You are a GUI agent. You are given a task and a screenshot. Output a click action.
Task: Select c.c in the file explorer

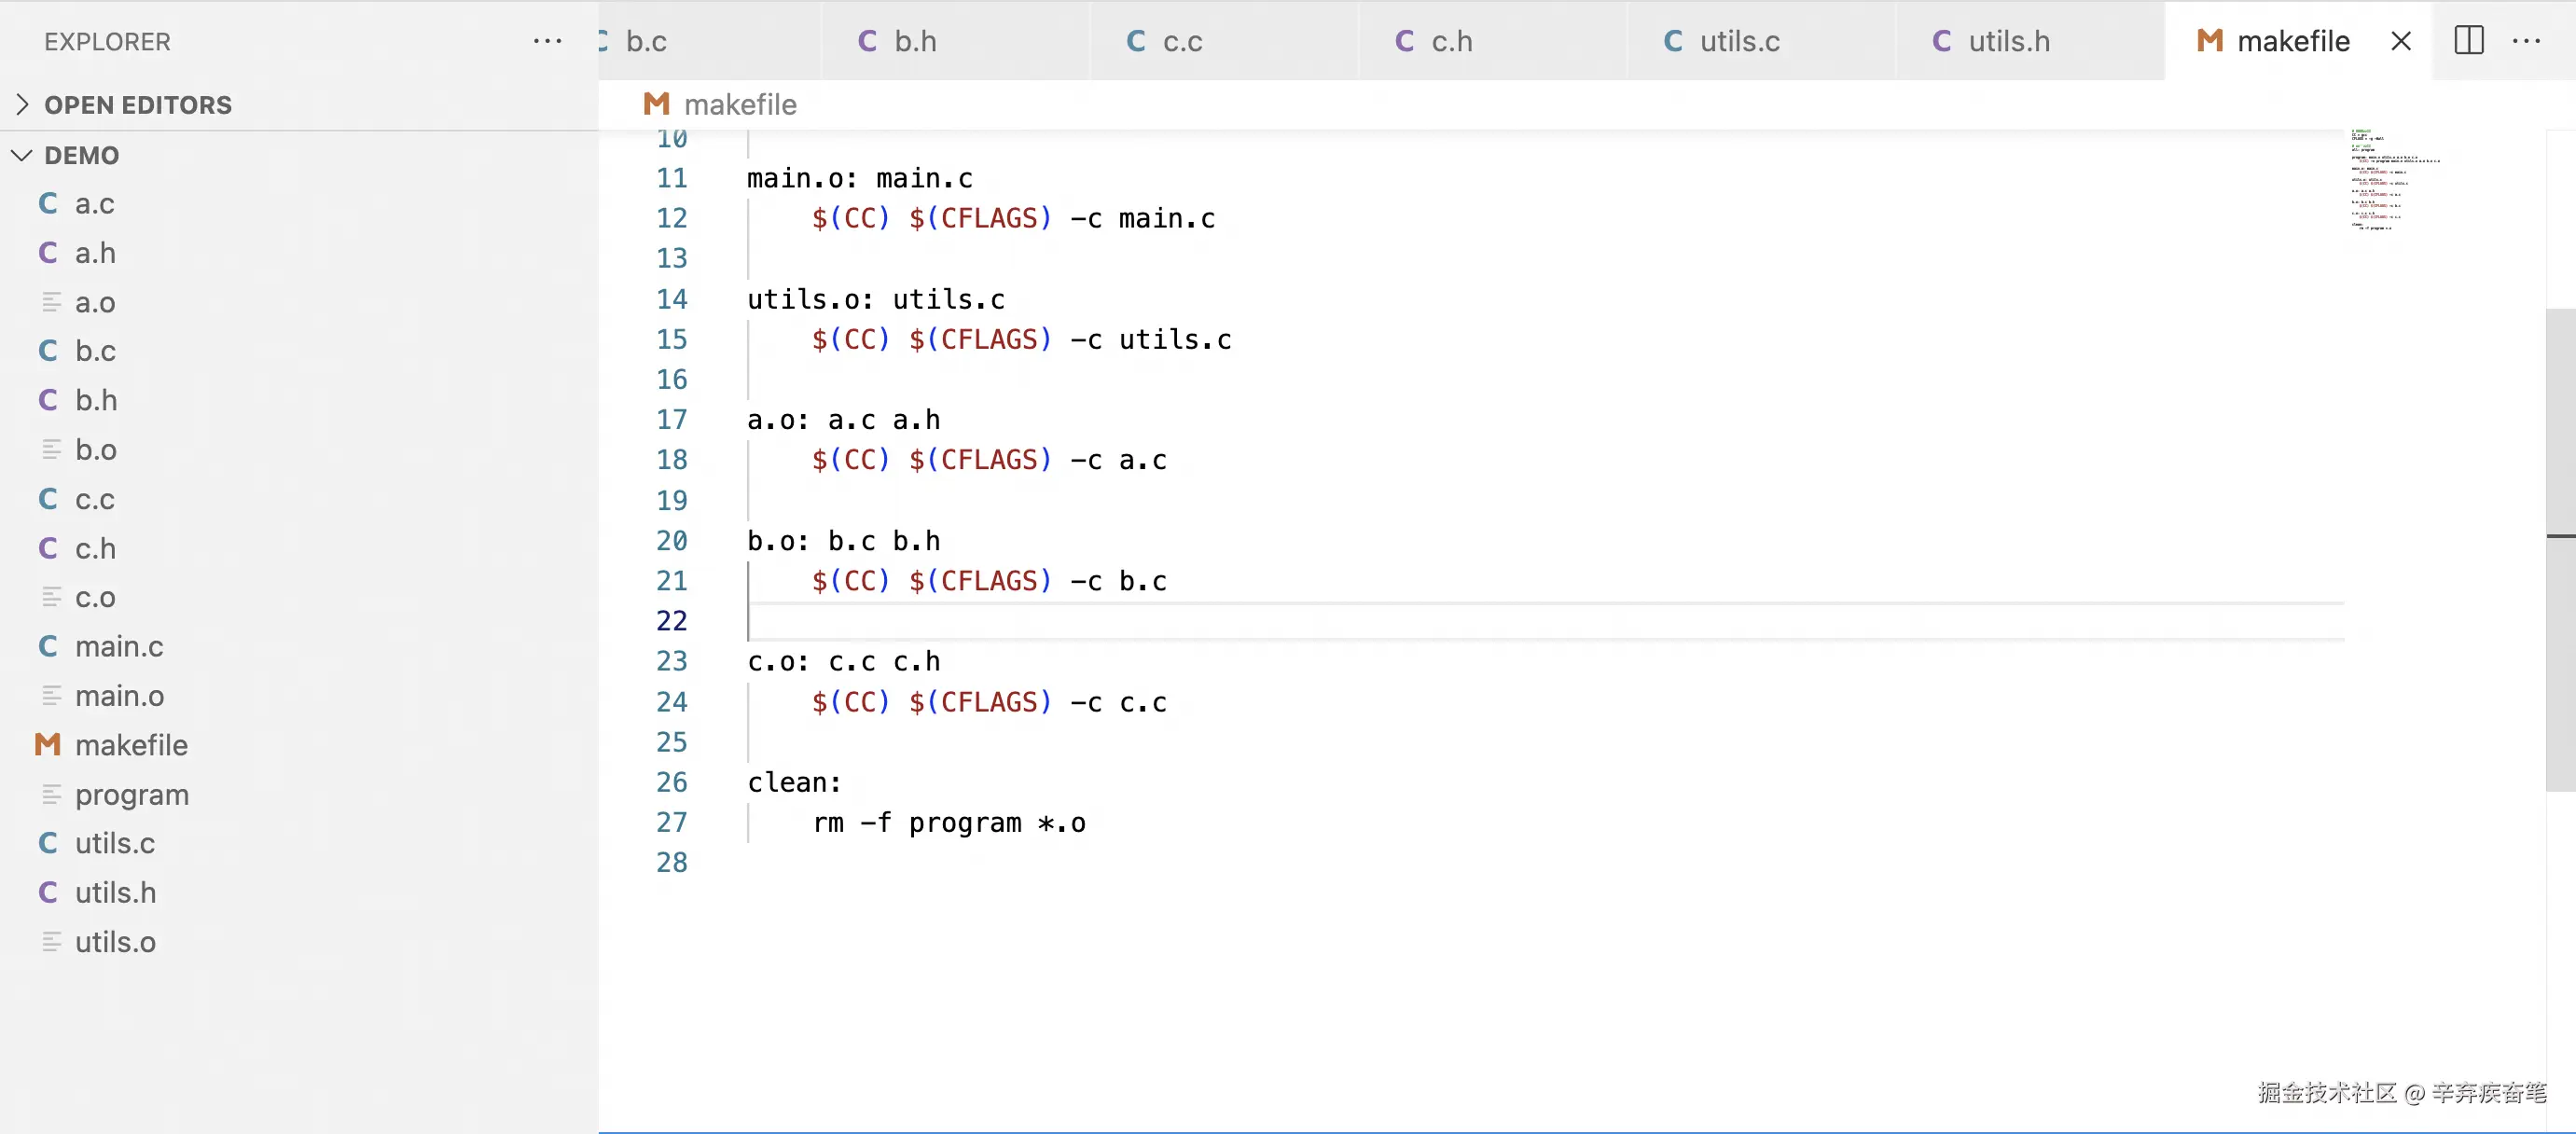click(94, 499)
